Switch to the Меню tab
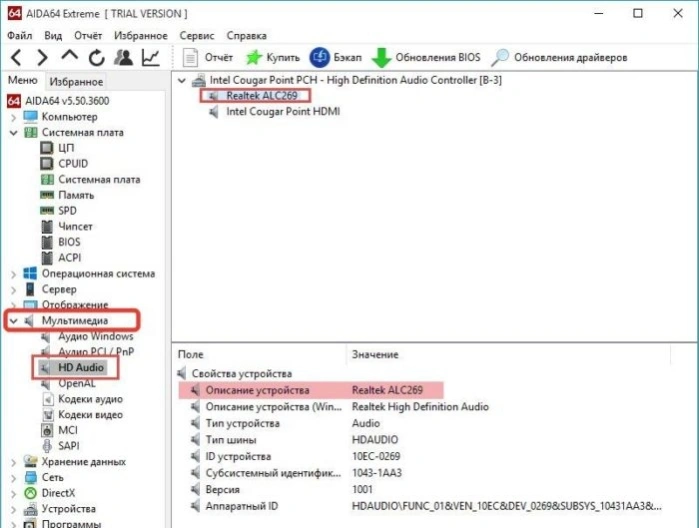 (x=23, y=80)
